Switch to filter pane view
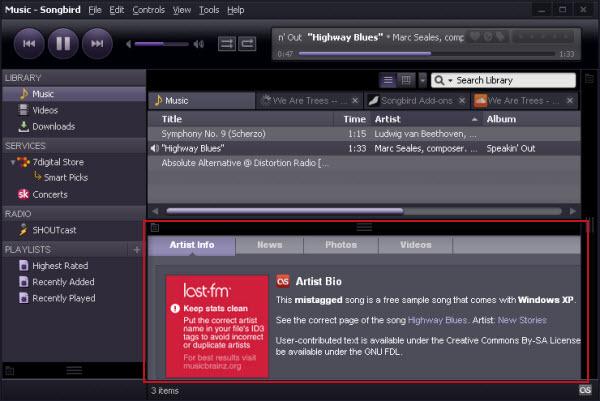The width and height of the screenshot is (600, 401). (x=406, y=80)
